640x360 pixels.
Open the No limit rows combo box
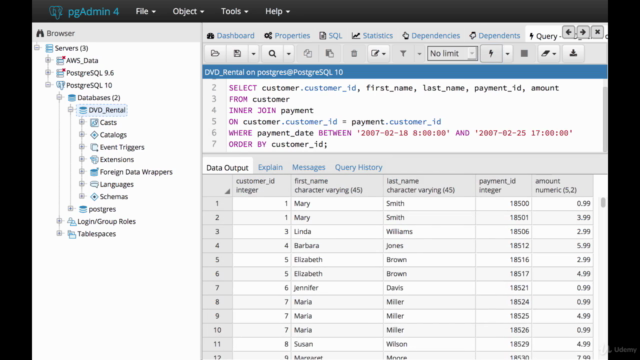click(x=452, y=53)
